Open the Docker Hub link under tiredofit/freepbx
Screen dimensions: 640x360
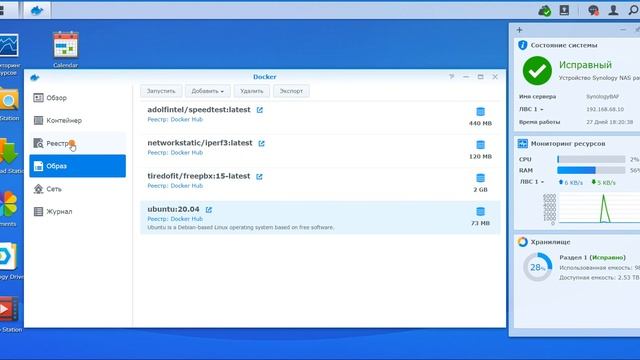[x=187, y=186]
